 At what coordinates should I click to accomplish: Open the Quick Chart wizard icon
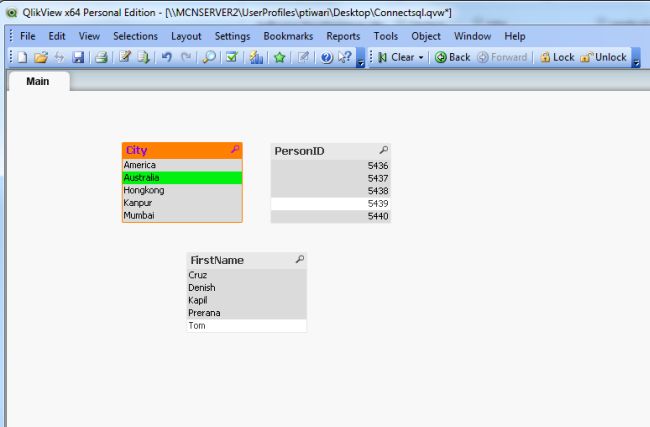(256, 57)
